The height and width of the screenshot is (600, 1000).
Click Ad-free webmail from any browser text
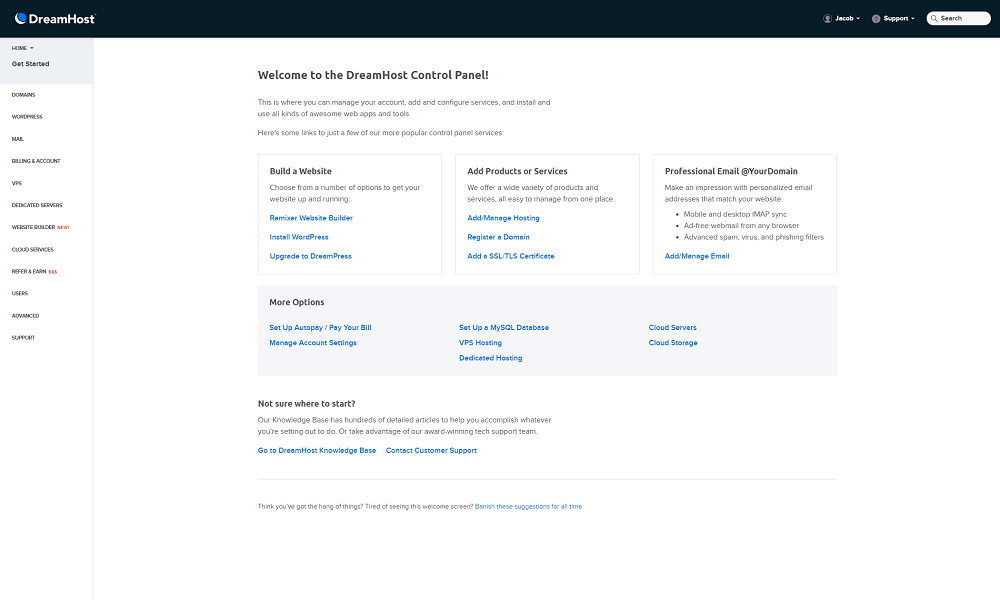click(x=741, y=226)
